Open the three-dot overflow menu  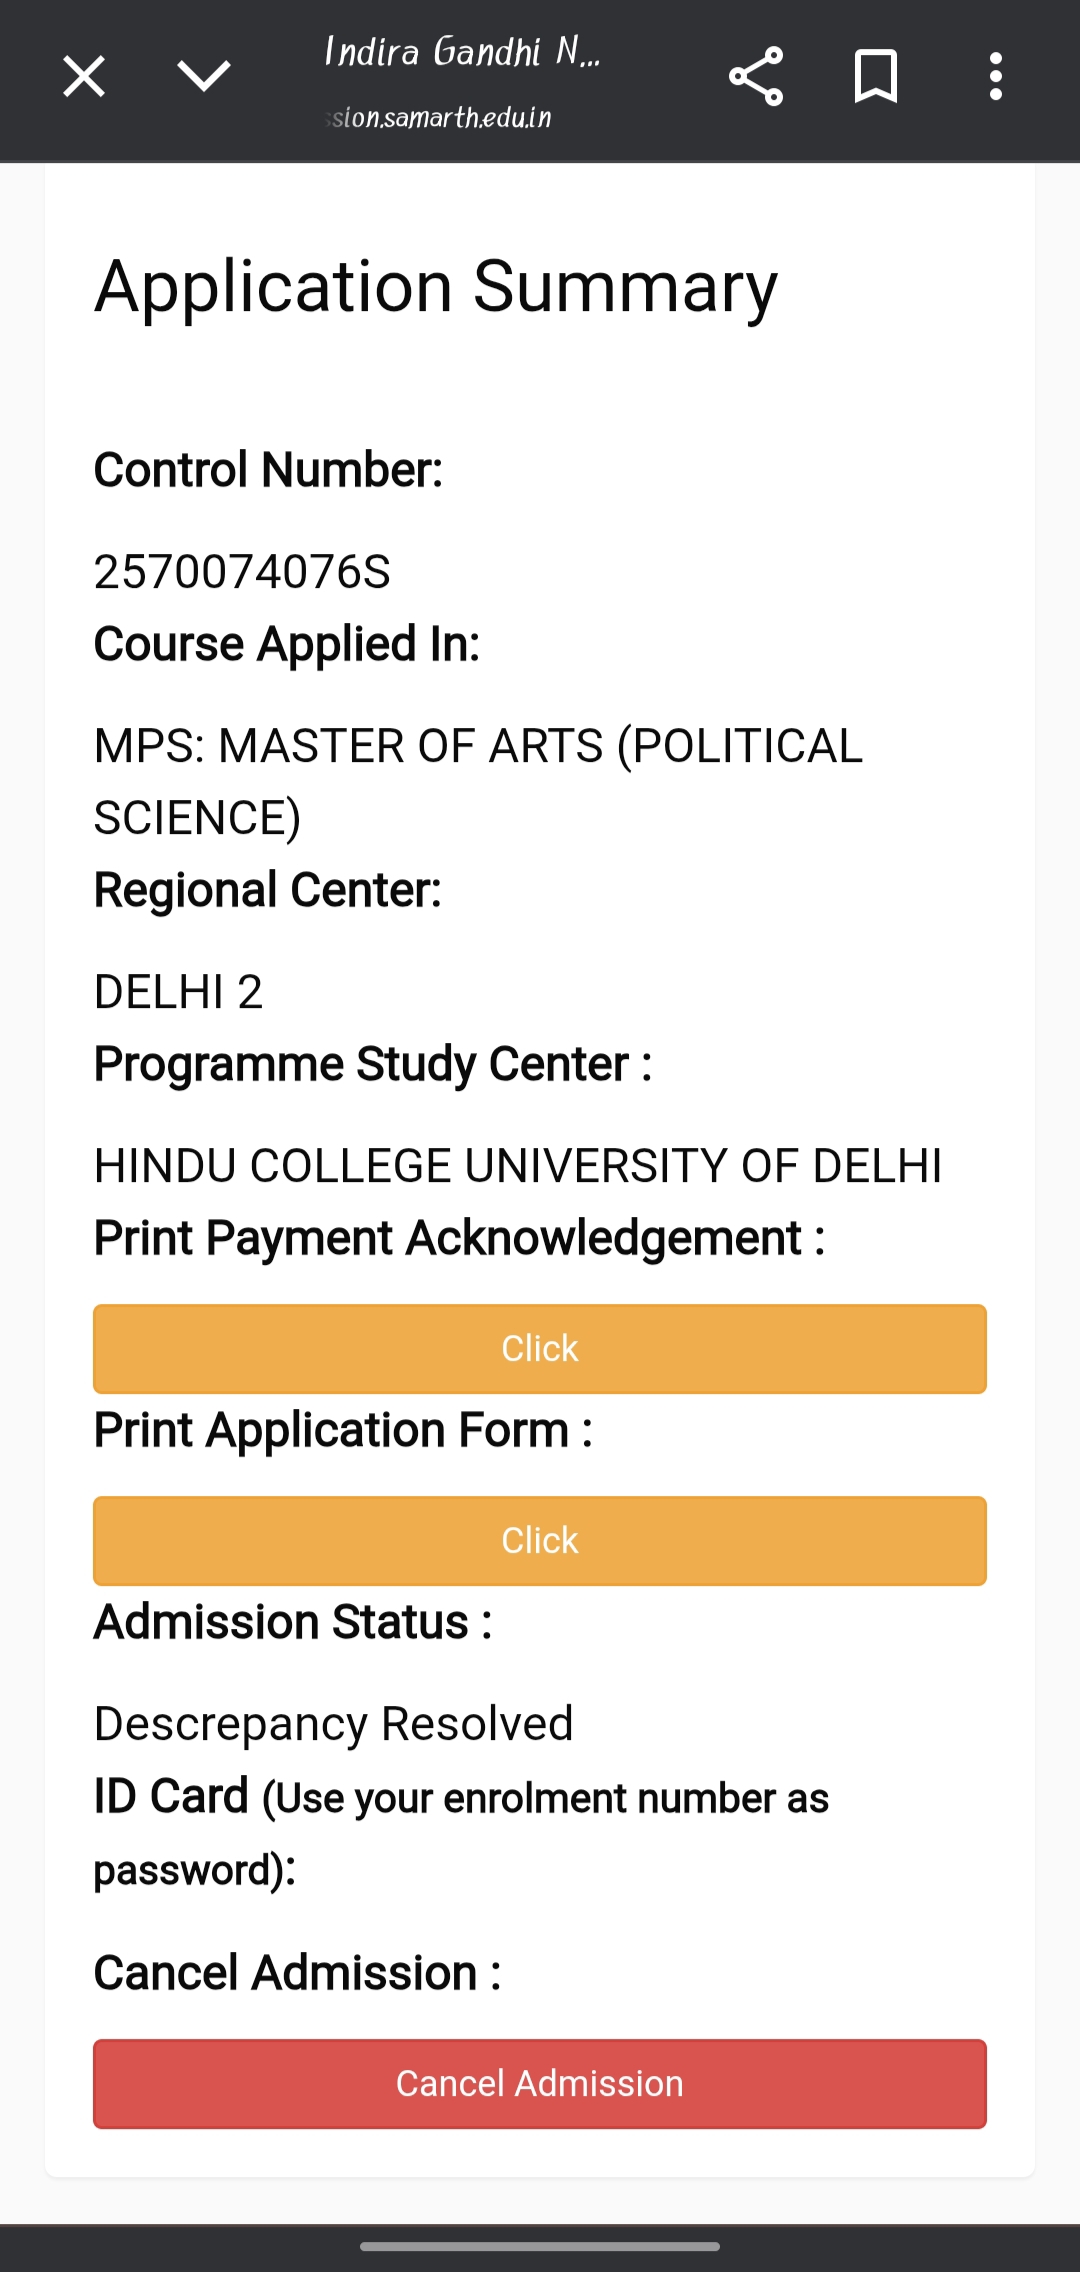pos(995,76)
